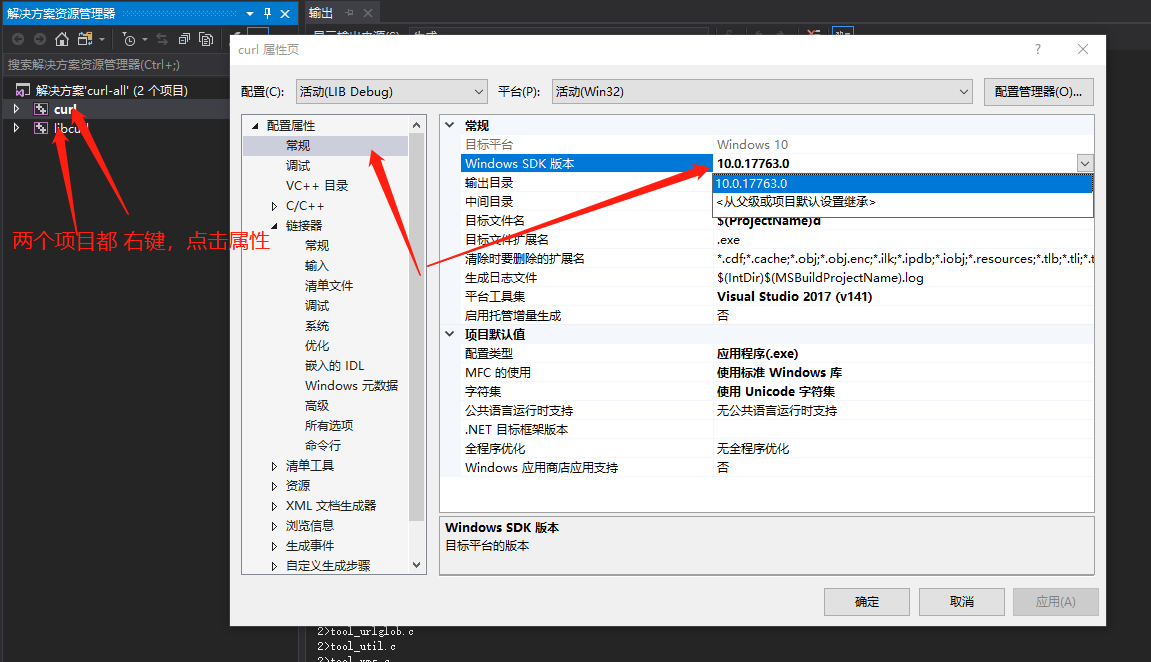Click the 配置管理器(O)... button
This screenshot has height=662, width=1151.
pyautogui.click(x=1038, y=92)
